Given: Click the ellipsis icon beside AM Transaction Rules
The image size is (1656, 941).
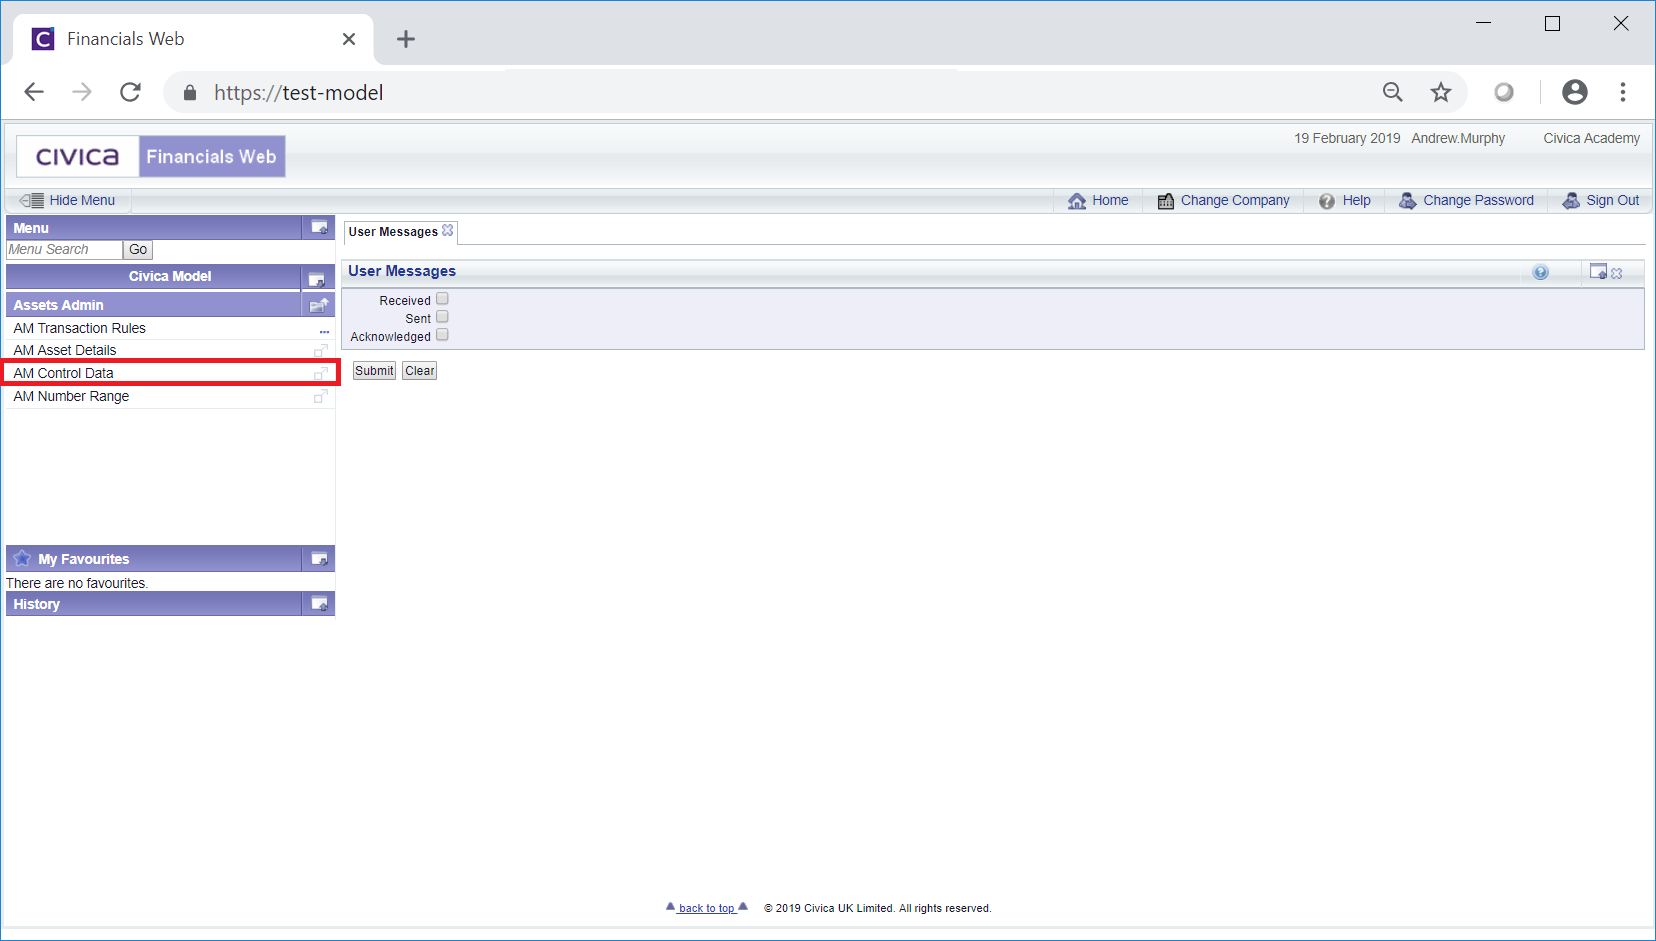Looking at the screenshot, I should [x=324, y=331].
